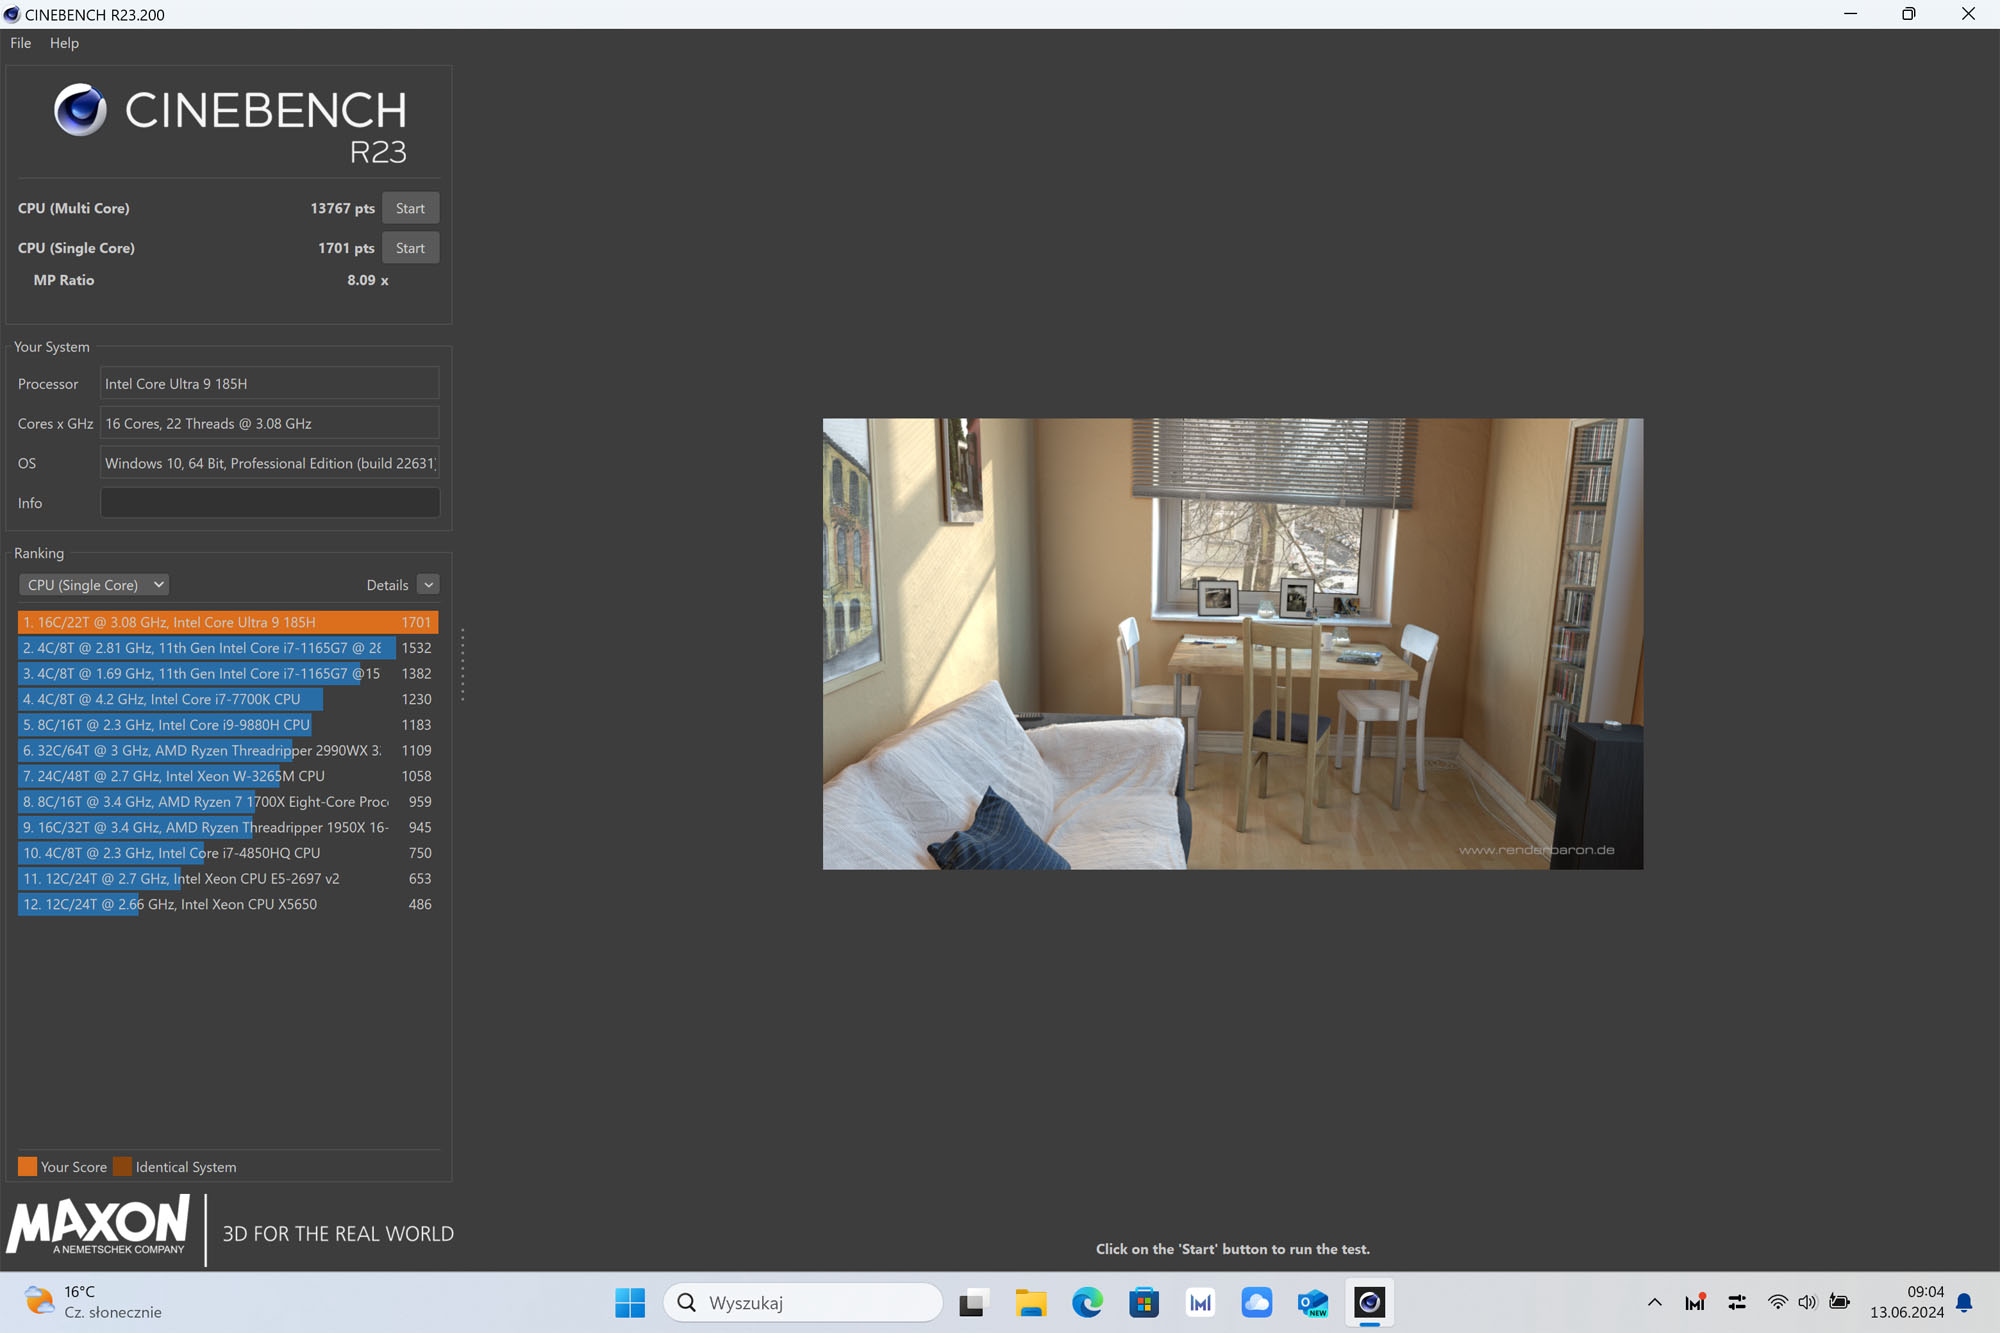Launch Microsoft Edge from the taskbar
Screen dimensions: 2000x1333
(x=1087, y=1302)
